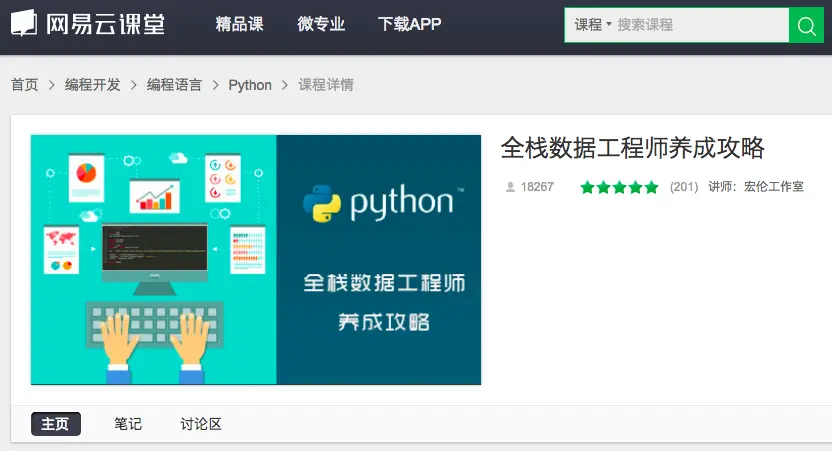Click the student count person icon

coord(510,187)
